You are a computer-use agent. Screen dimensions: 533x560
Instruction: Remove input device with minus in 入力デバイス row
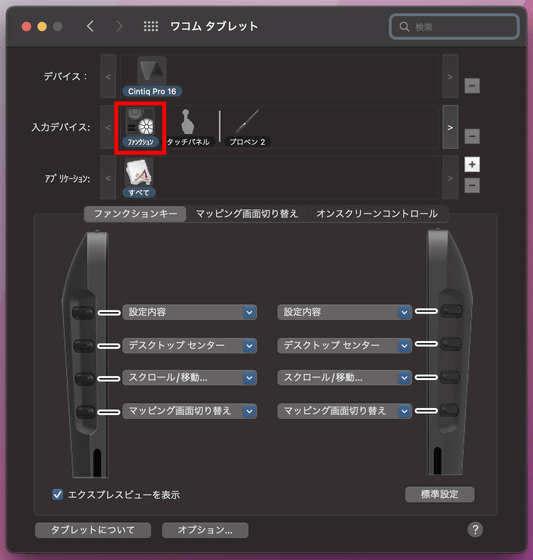coord(472,136)
